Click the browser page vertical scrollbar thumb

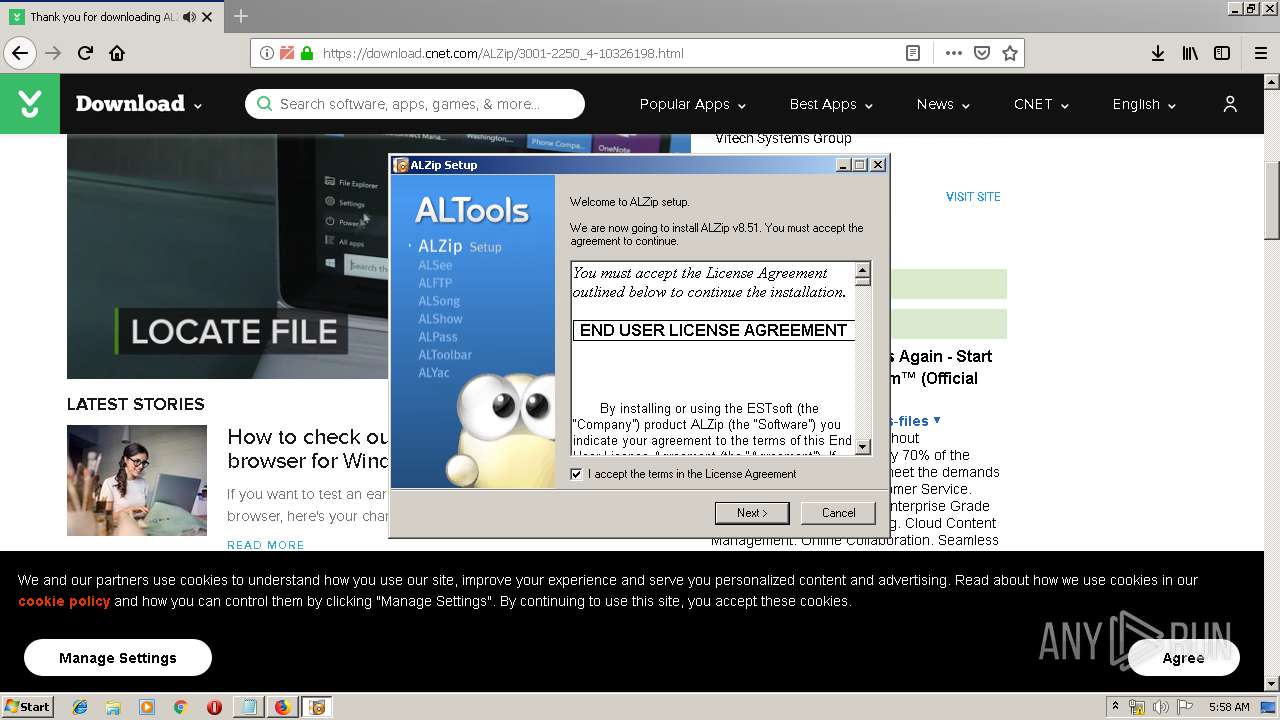coord(1271,200)
